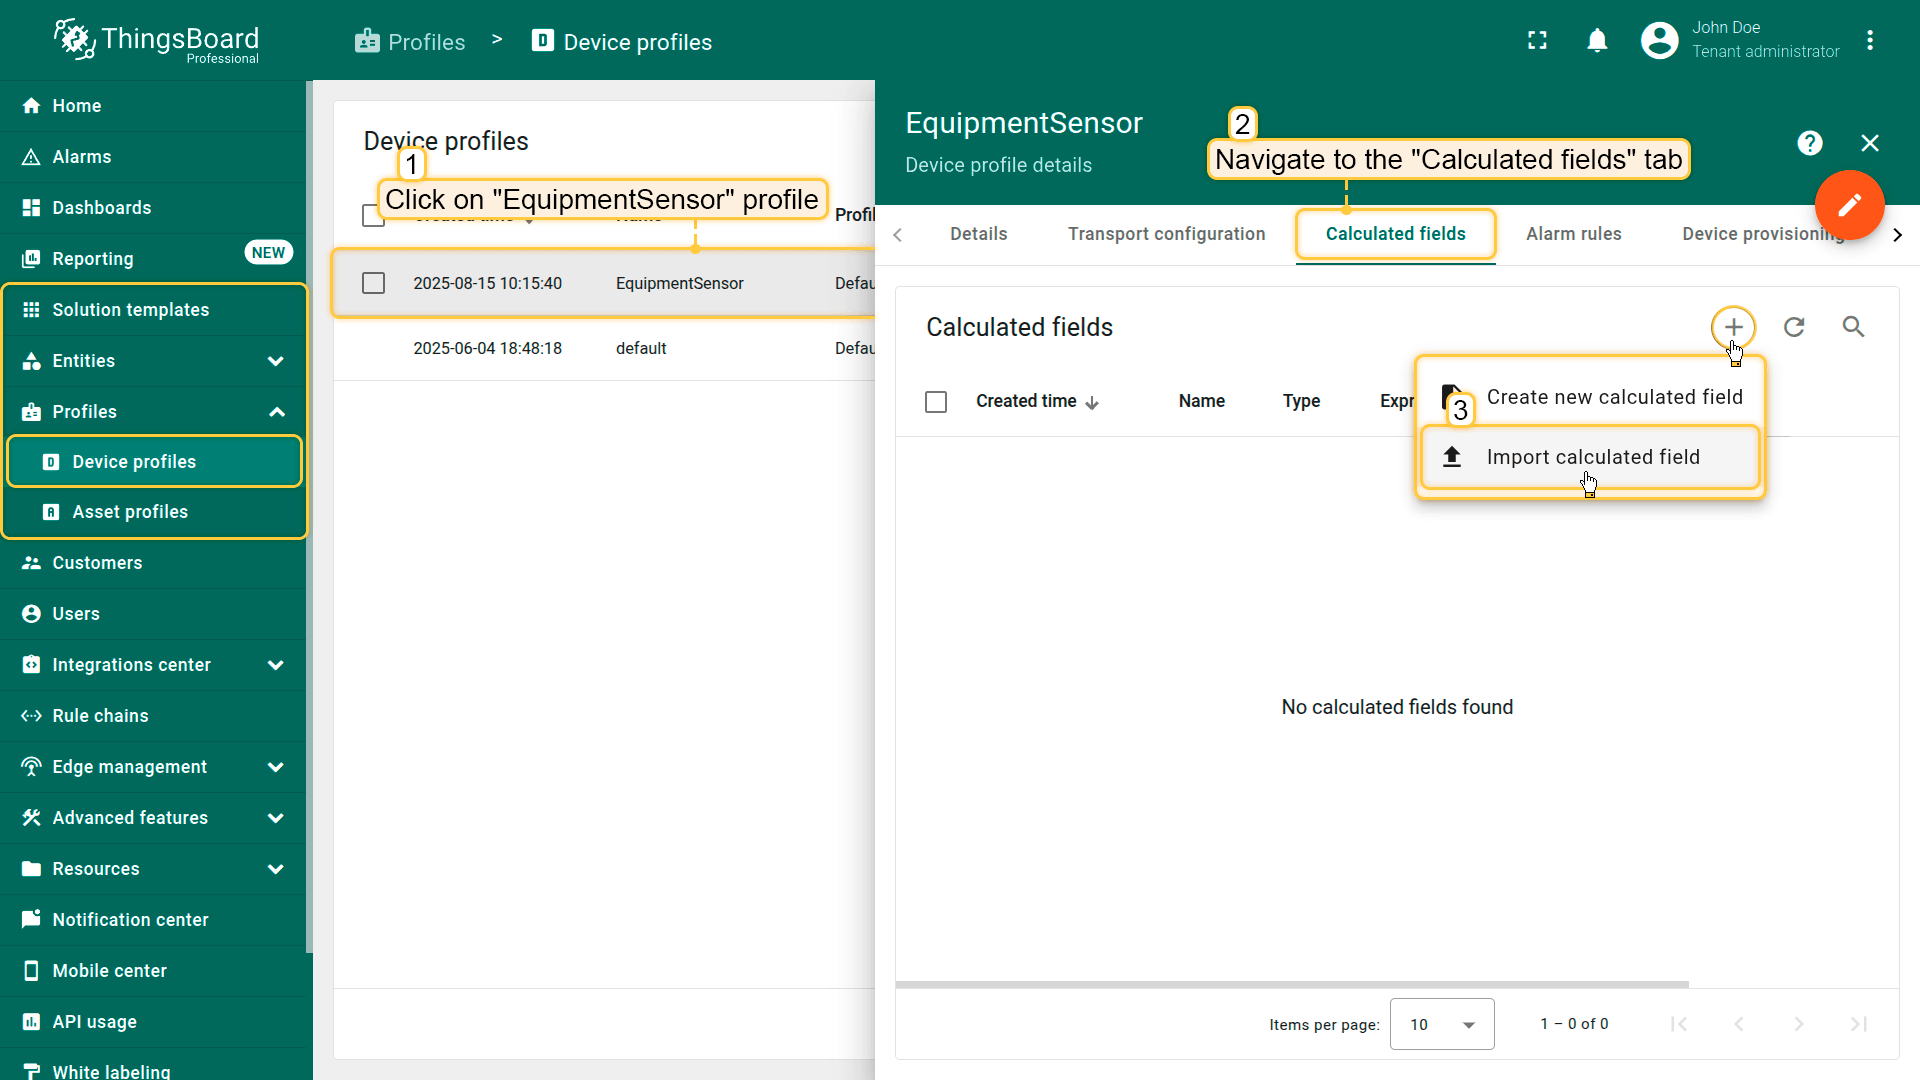Switch to the Alarm rules tab
The width and height of the screenshot is (1920, 1080).
1573,234
